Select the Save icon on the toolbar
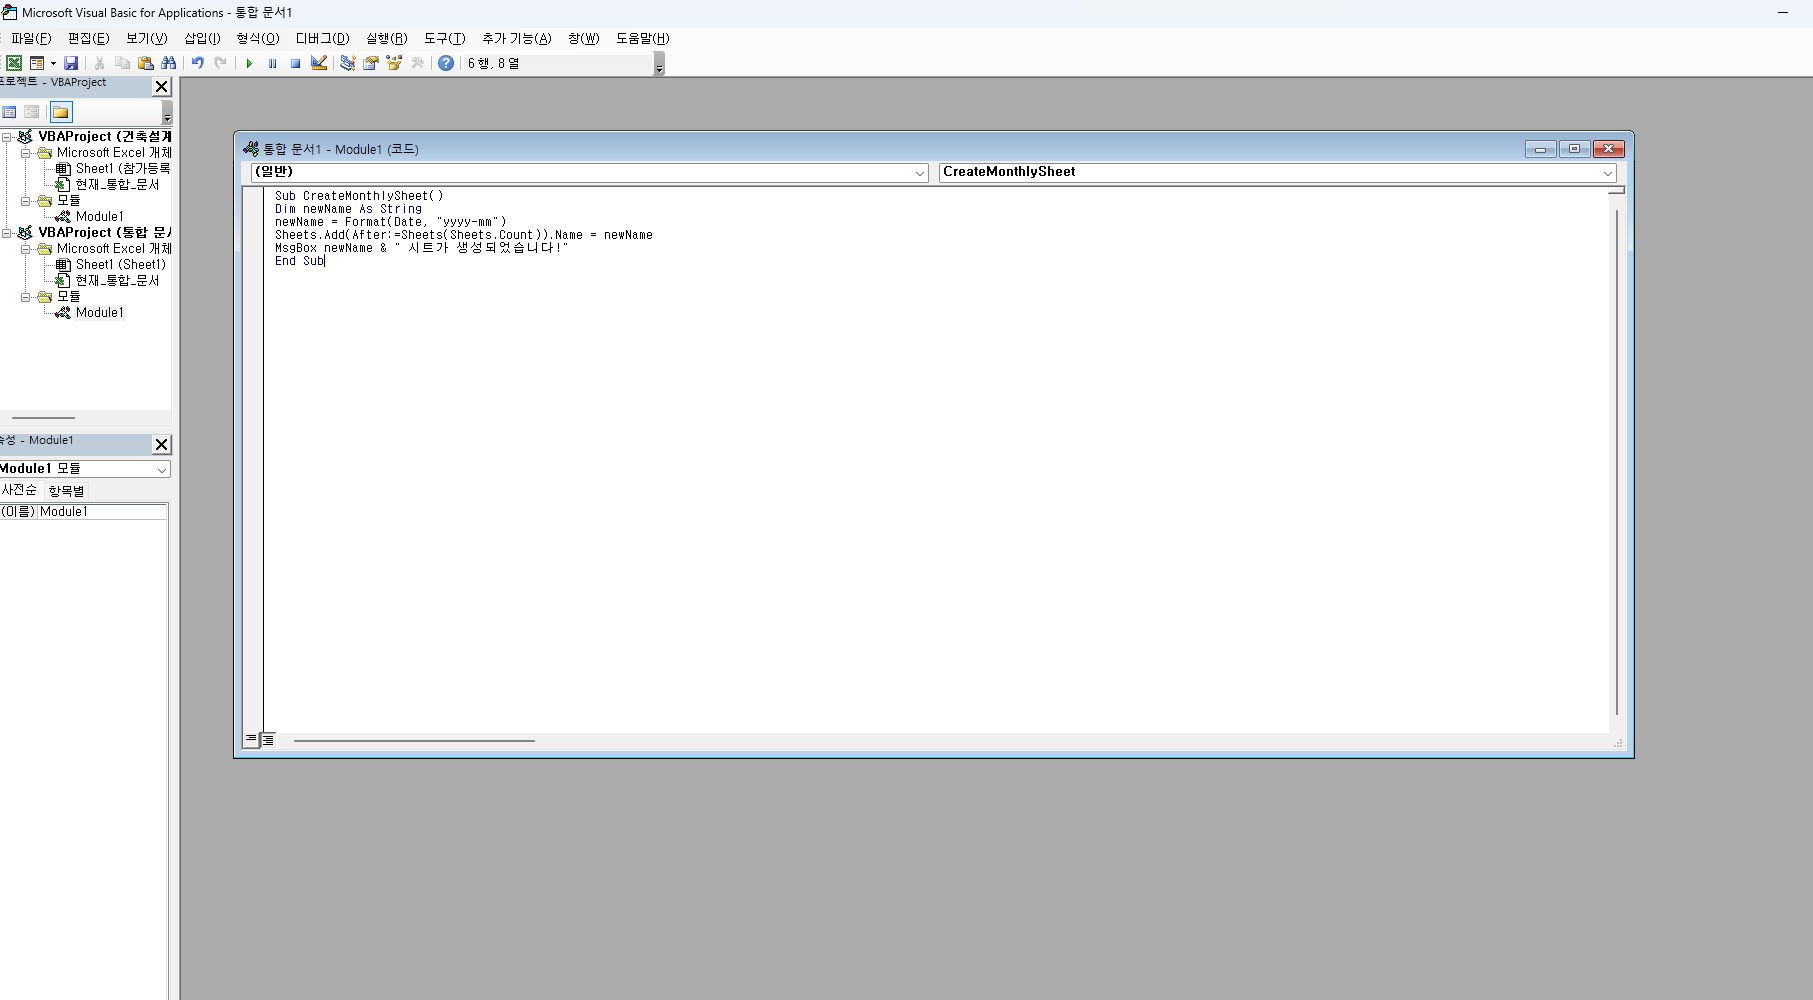The image size is (1813, 1000). click(71, 62)
